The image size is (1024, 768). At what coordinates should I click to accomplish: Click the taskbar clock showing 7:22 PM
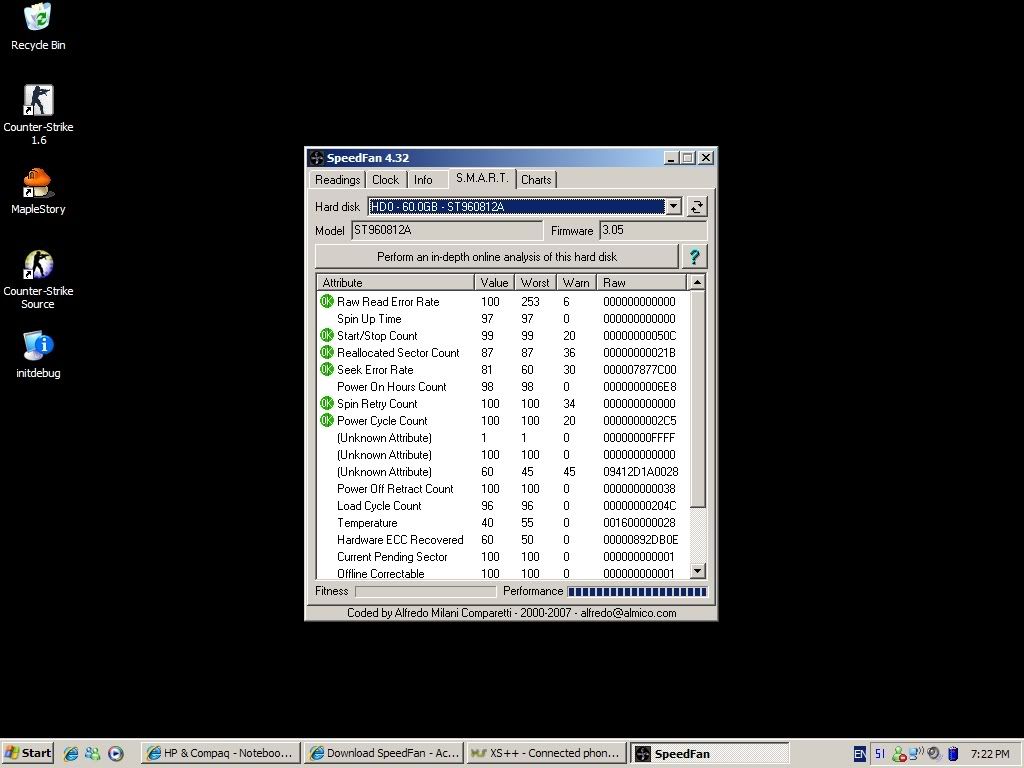[990, 754]
